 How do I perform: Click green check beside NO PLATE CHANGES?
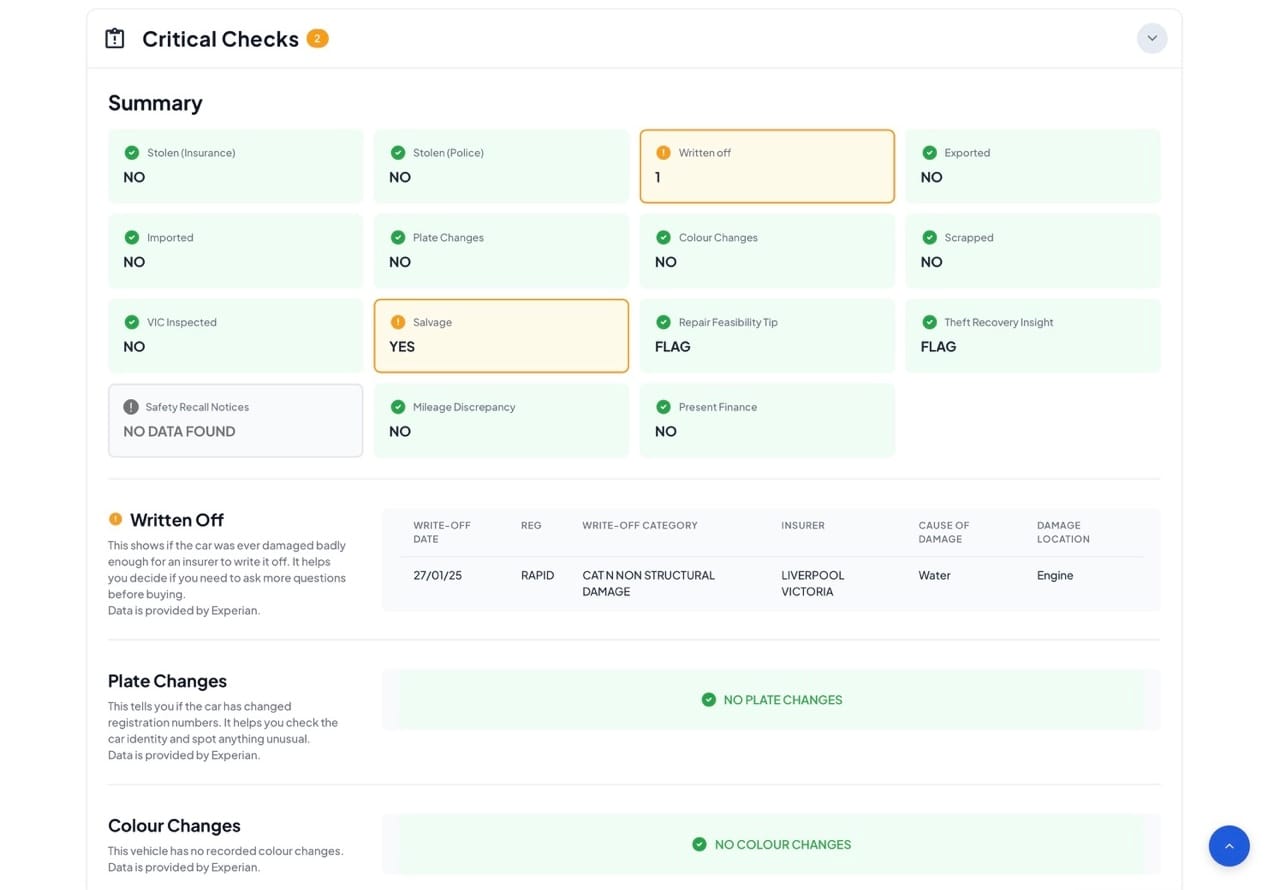[709, 700]
